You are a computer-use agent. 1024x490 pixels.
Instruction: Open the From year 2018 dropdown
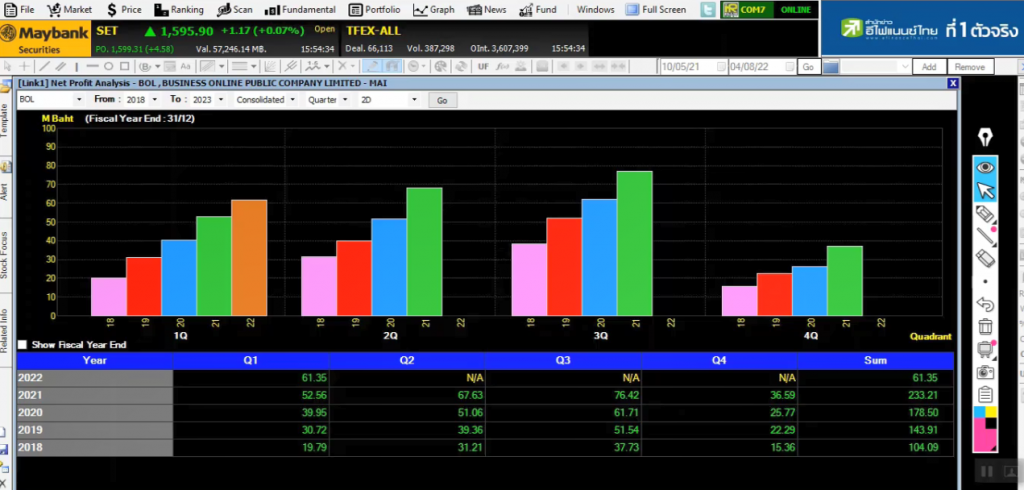click(x=155, y=99)
